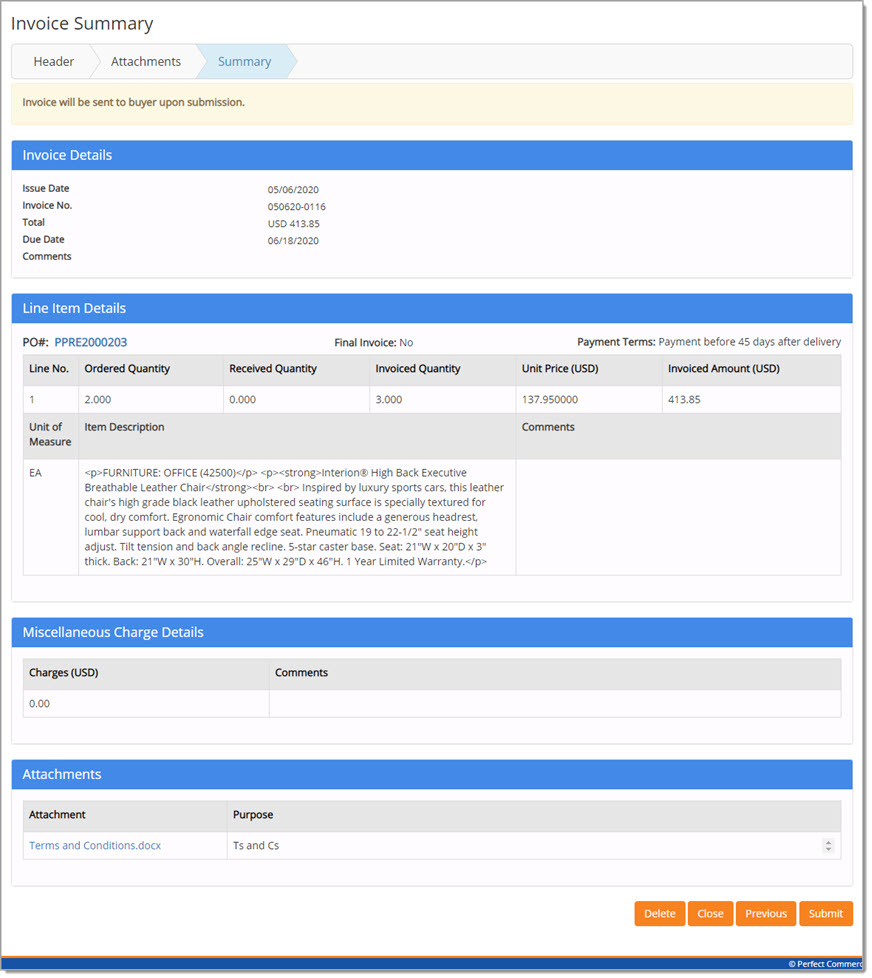Download Terms and Conditions.docx attachment
The image size is (872, 978).
tap(94, 845)
